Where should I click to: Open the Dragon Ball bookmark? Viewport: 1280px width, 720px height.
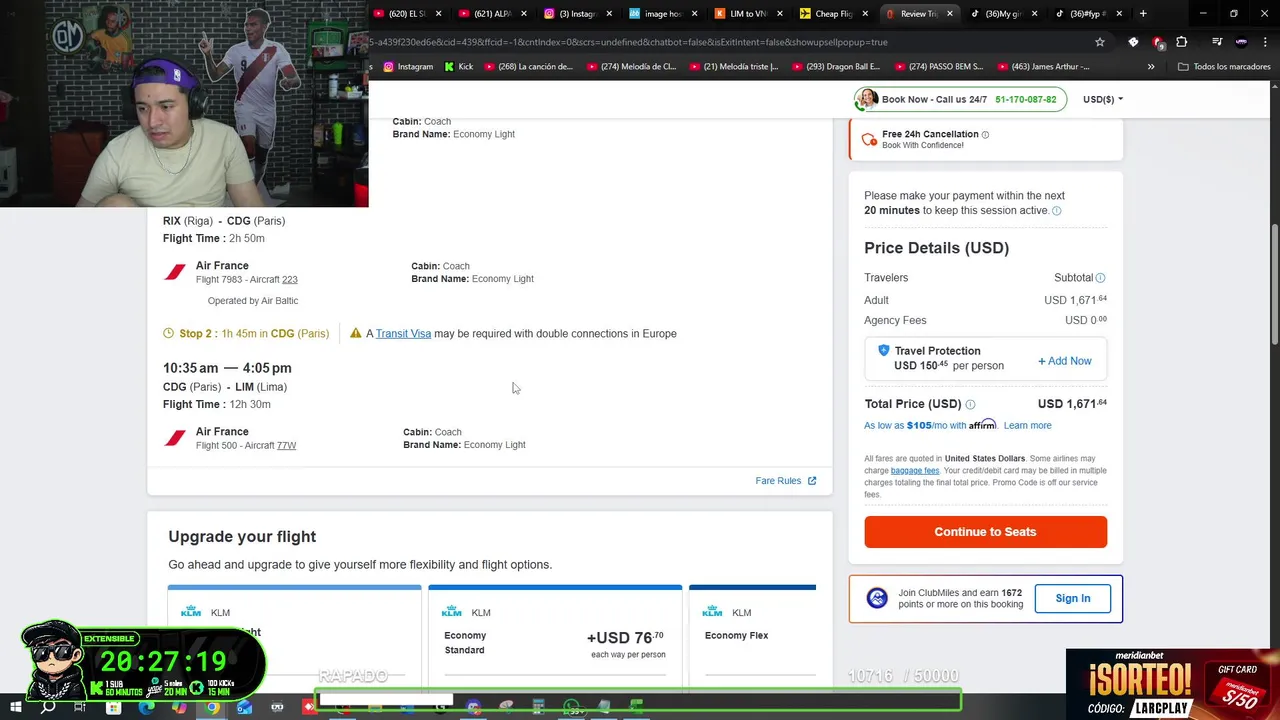coord(836,67)
